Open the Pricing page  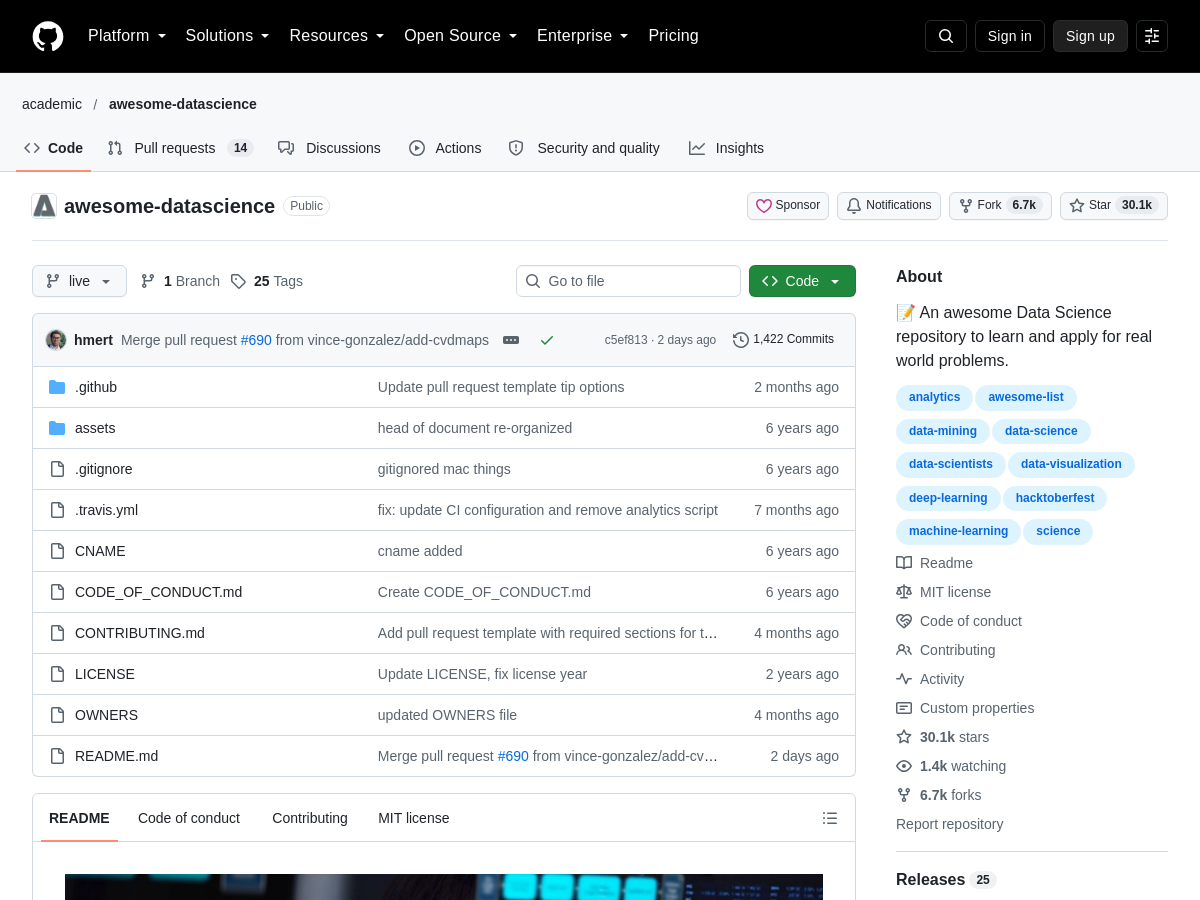pos(673,36)
